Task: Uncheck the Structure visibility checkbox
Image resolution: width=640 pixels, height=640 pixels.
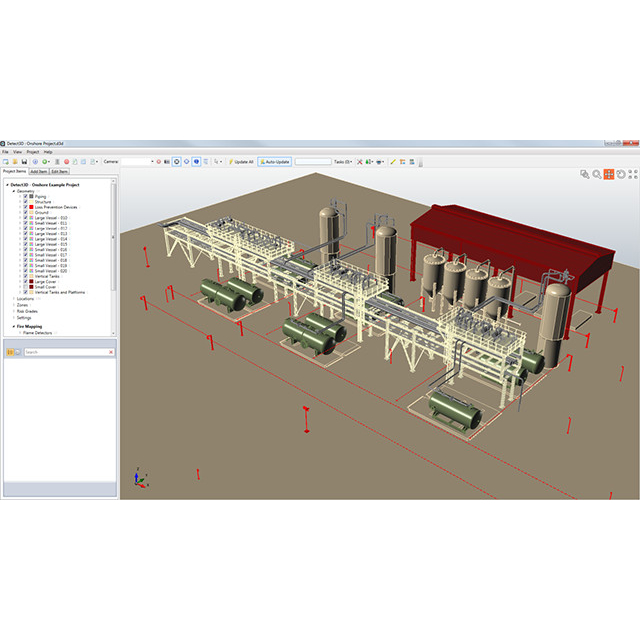Action: point(25,202)
